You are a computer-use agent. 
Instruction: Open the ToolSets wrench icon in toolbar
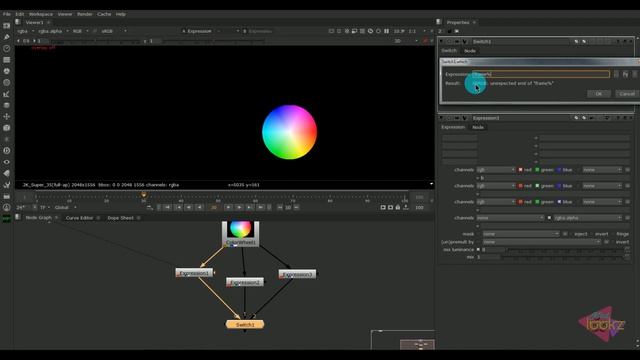click(x=7, y=185)
